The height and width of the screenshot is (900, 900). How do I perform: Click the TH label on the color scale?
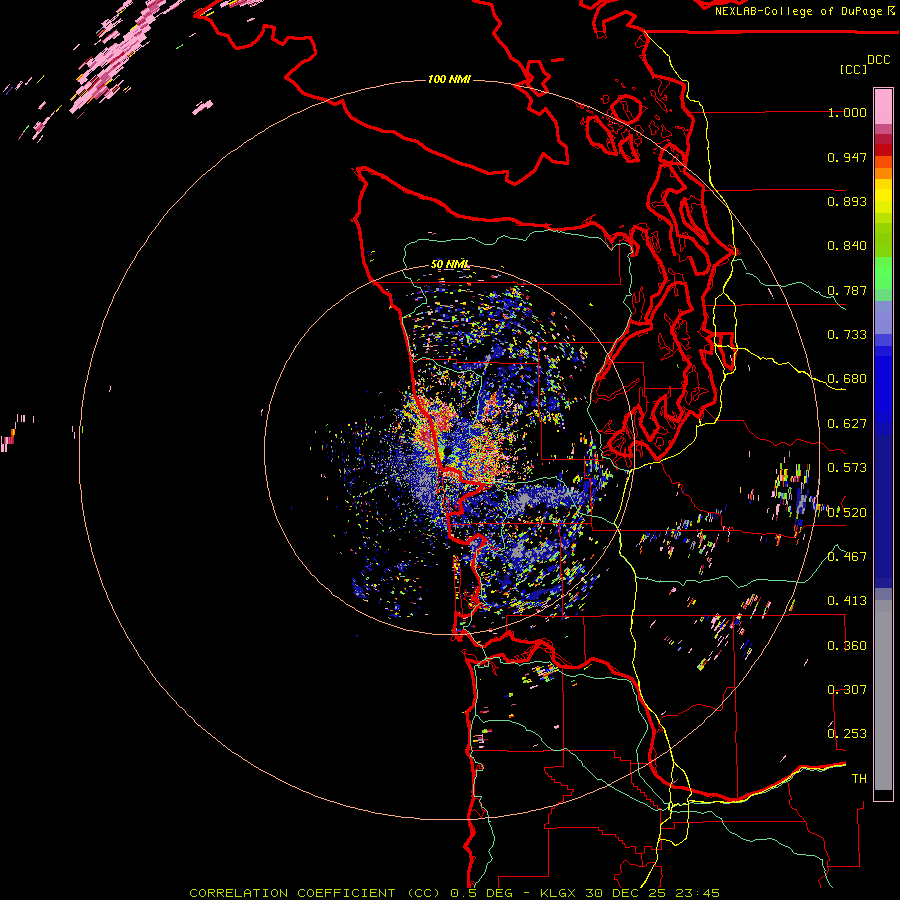859,778
